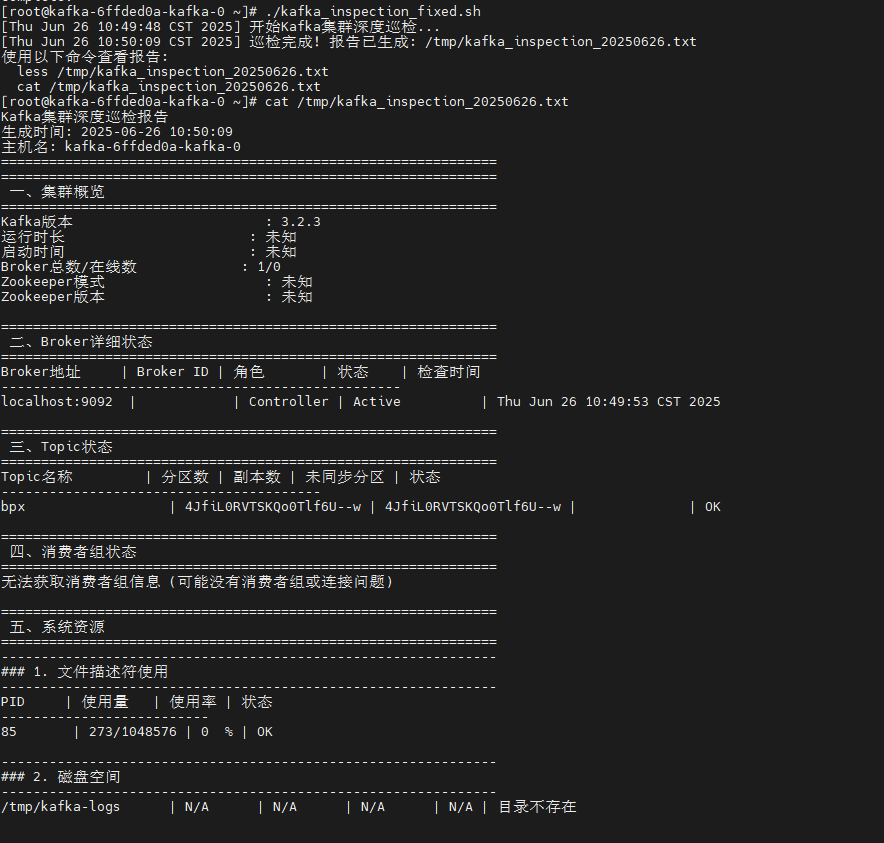Click the '使用量' column header
The width and height of the screenshot is (884, 843).
[x=105, y=701]
